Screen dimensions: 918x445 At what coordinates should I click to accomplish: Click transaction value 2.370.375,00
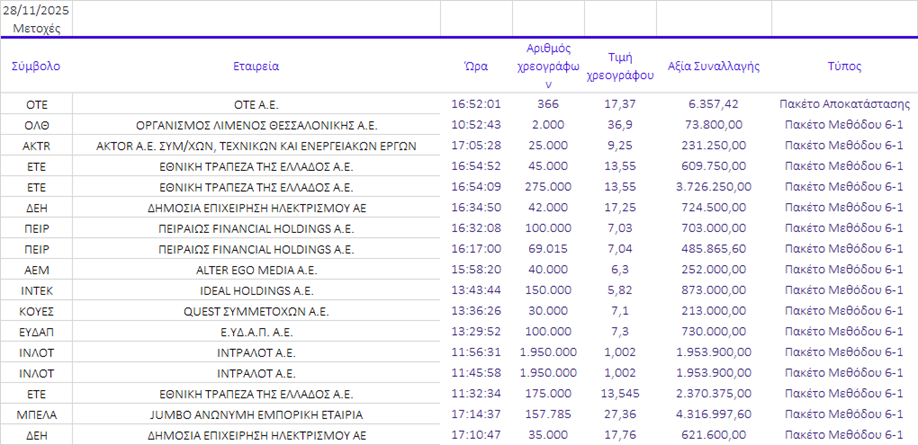[714, 393]
